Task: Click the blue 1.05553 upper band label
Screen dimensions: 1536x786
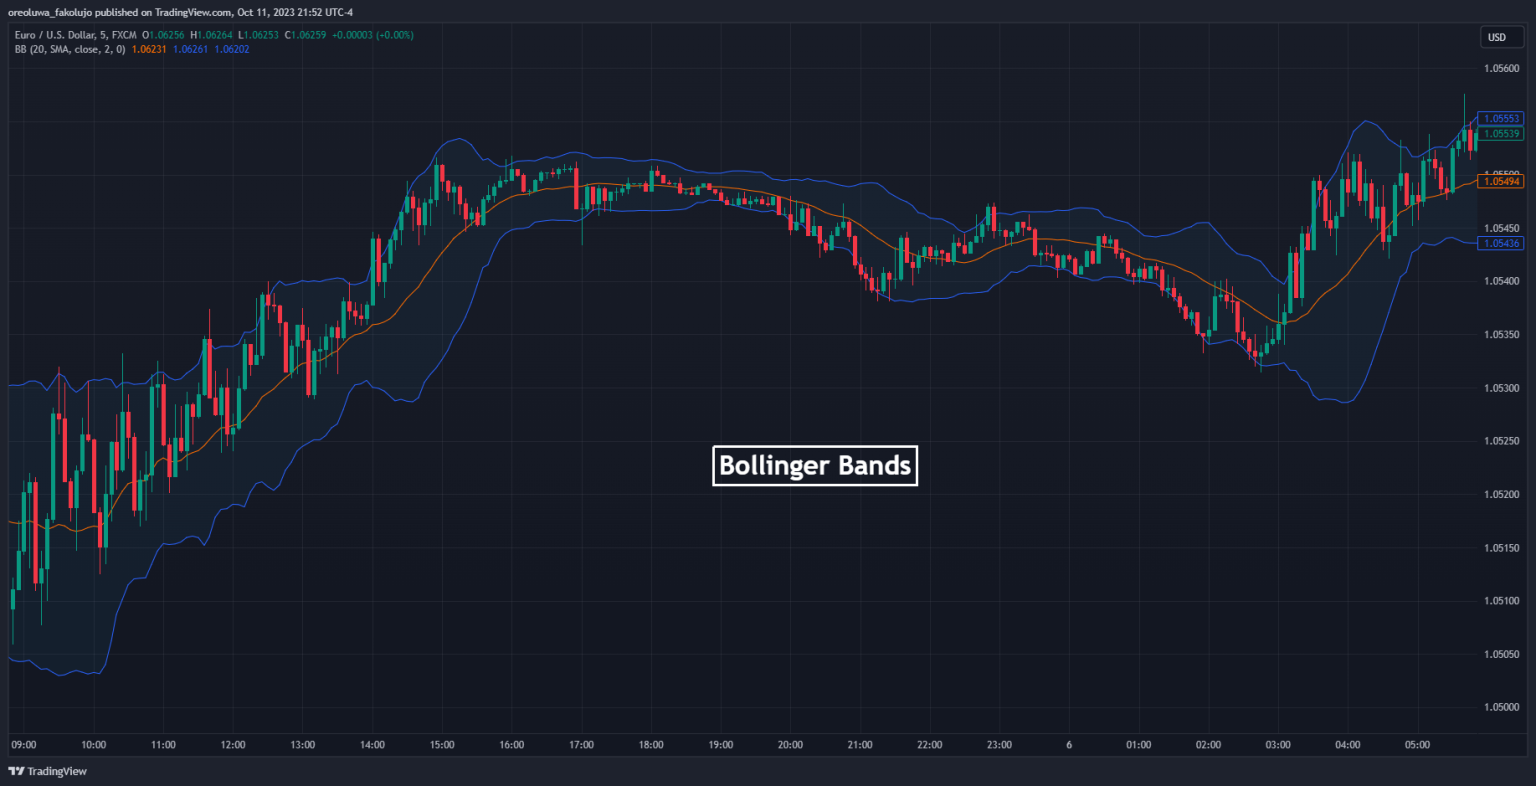Action: [x=1500, y=118]
